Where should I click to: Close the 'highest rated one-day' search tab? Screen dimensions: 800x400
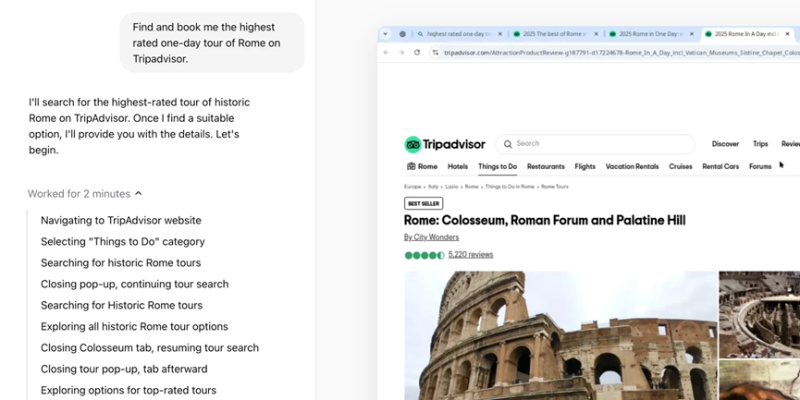pyautogui.click(x=501, y=33)
